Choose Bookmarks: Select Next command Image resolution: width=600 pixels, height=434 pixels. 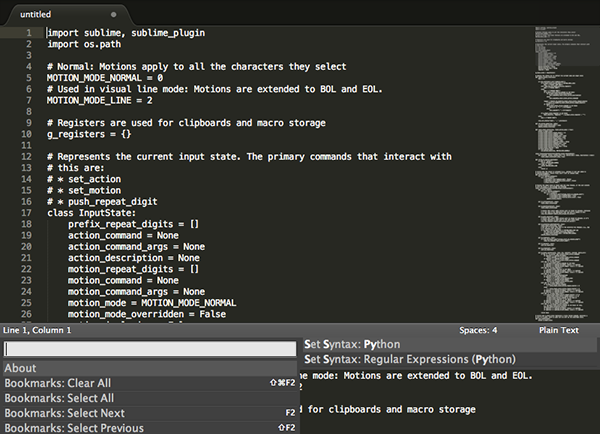click(x=150, y=413)
